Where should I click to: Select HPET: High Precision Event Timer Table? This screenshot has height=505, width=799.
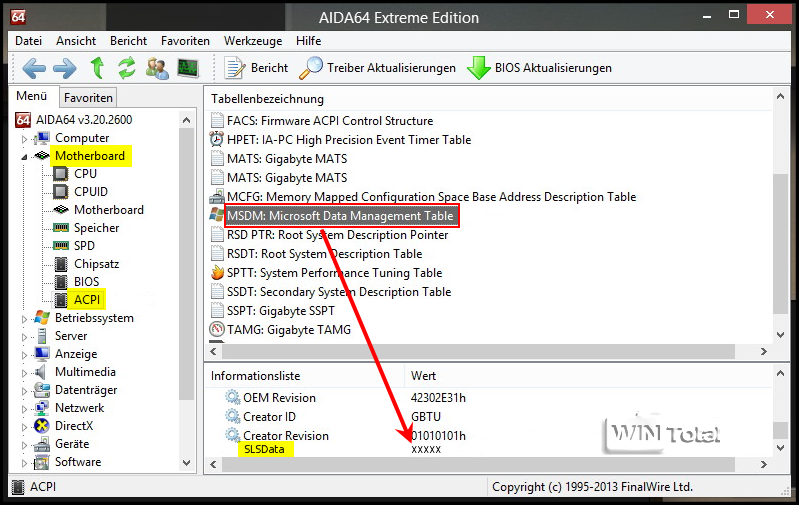point(349,140)
